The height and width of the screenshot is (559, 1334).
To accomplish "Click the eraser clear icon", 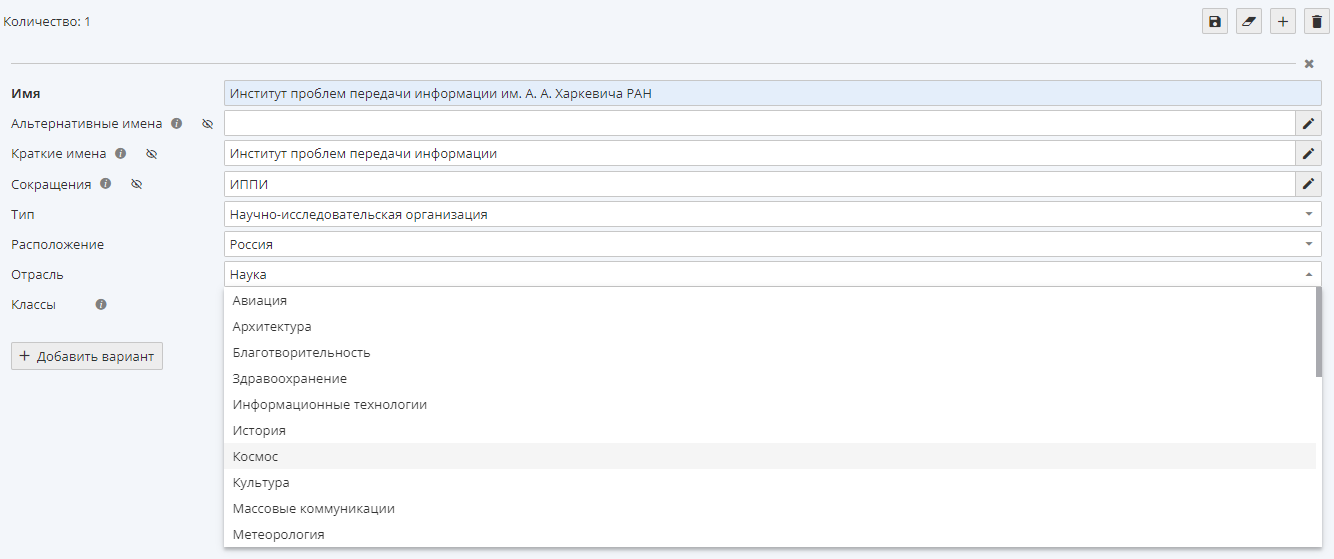I will pyautogui.click(x=1249, y=21).
